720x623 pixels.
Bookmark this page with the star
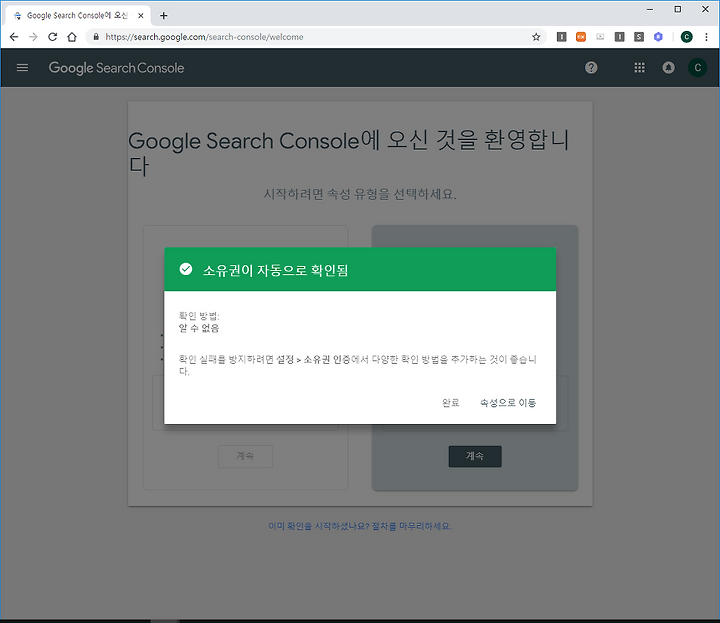(x=536, y=37)
